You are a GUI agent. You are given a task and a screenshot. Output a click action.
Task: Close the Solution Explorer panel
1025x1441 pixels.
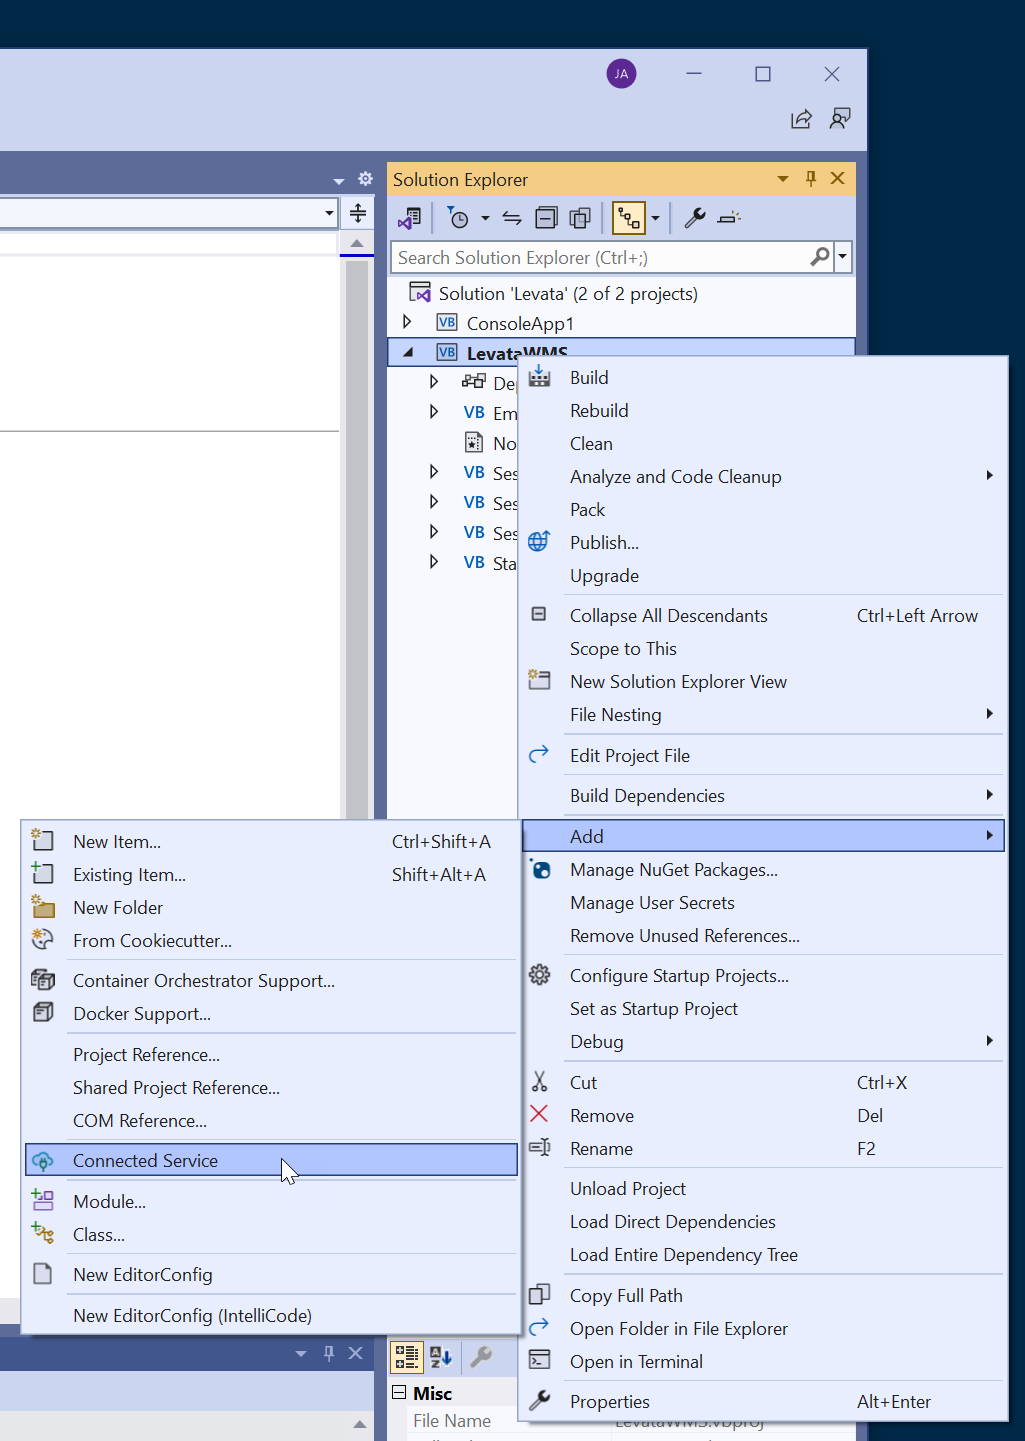click(838, 178)
